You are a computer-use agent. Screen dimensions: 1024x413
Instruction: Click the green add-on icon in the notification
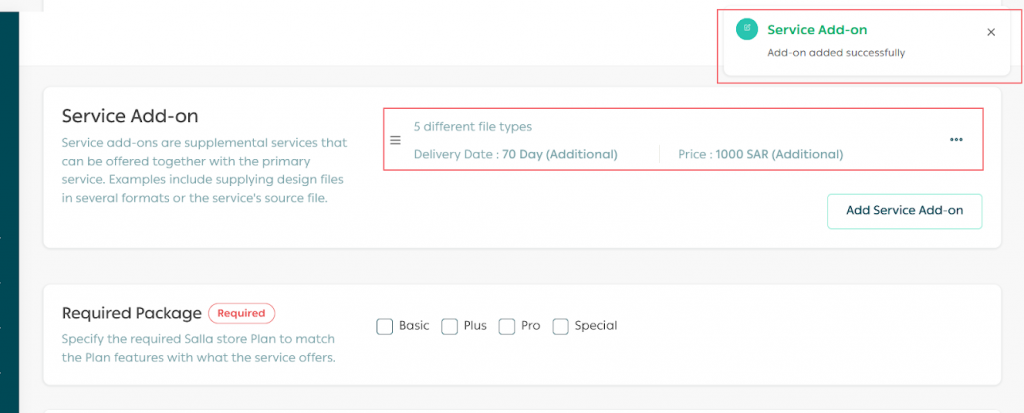point(746,30)
